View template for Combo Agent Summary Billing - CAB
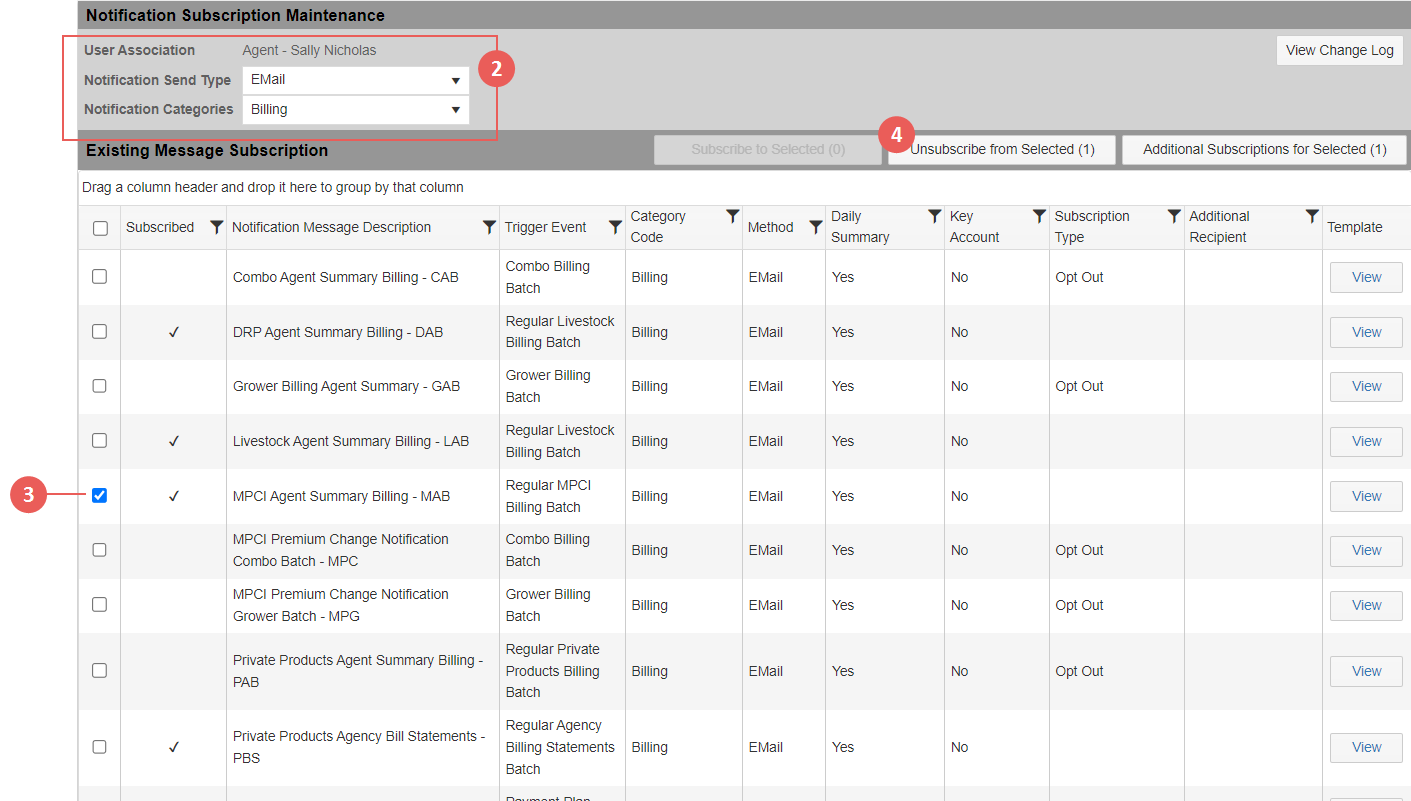The height and width of the screenshot is (801, 1411). click(1366, 277)
